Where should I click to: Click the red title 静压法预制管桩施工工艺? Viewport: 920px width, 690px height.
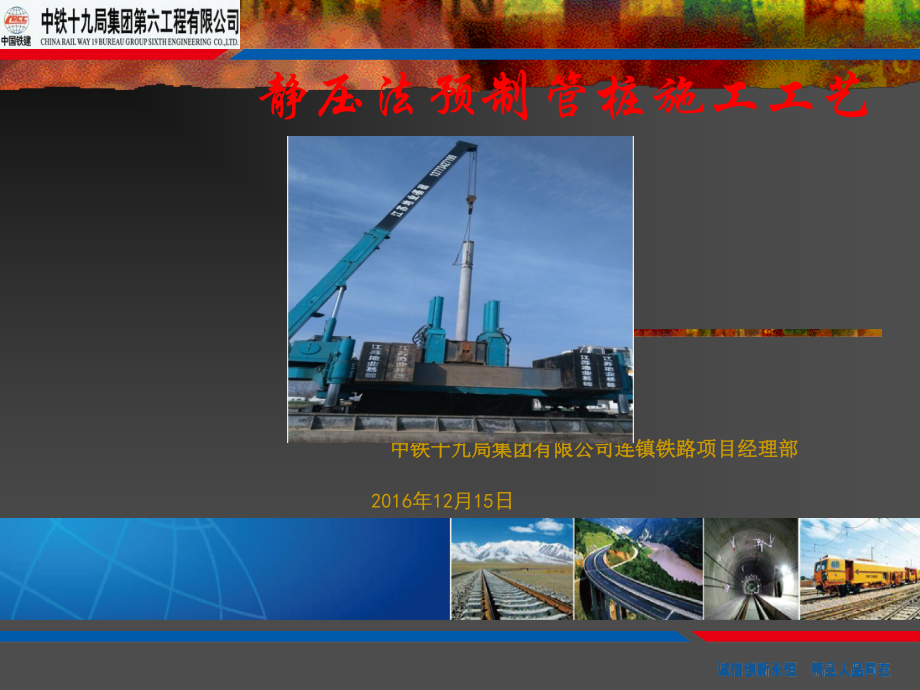[x=563, y=96]
